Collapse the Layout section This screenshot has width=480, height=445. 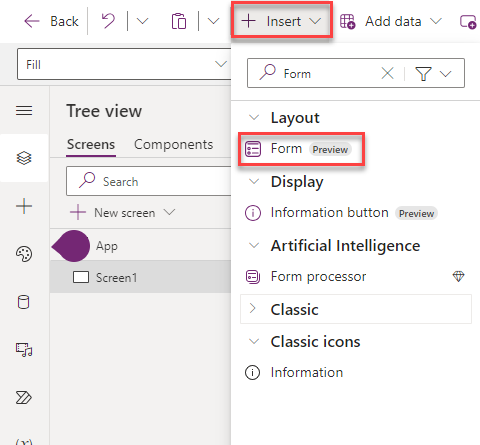tap(254, 118)
